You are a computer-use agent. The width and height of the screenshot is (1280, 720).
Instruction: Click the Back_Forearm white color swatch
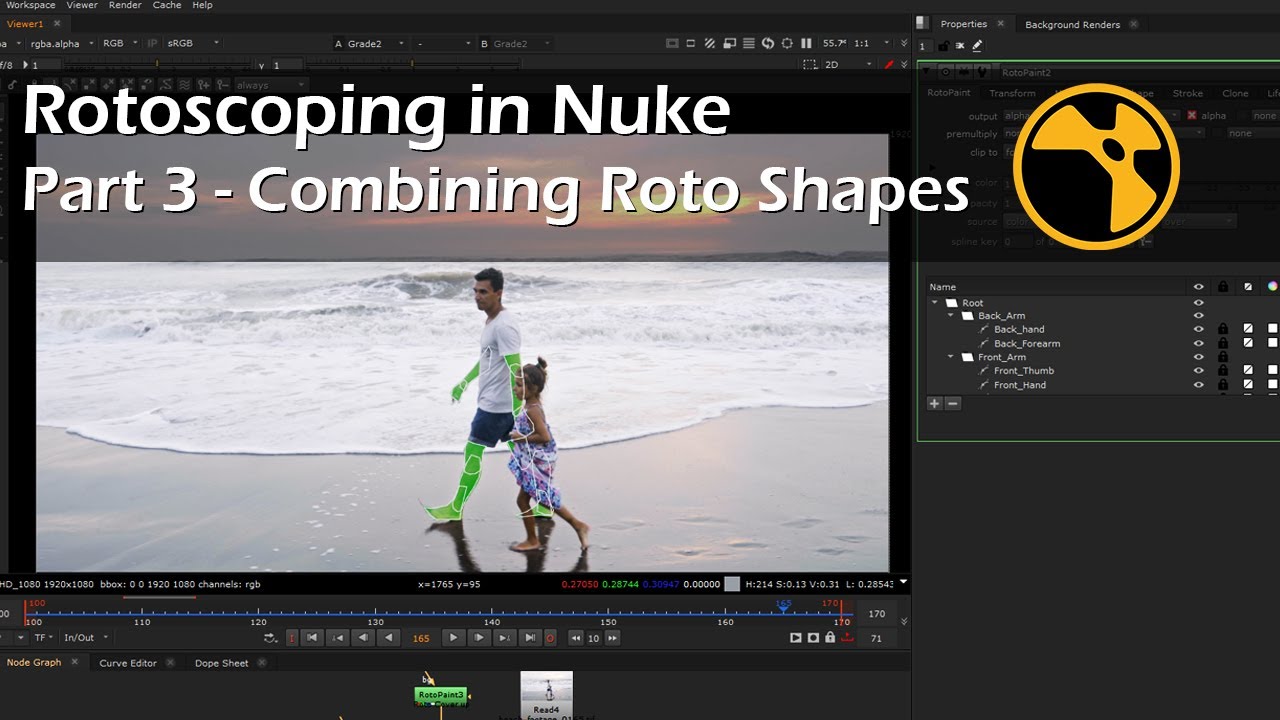point(1272,343)
